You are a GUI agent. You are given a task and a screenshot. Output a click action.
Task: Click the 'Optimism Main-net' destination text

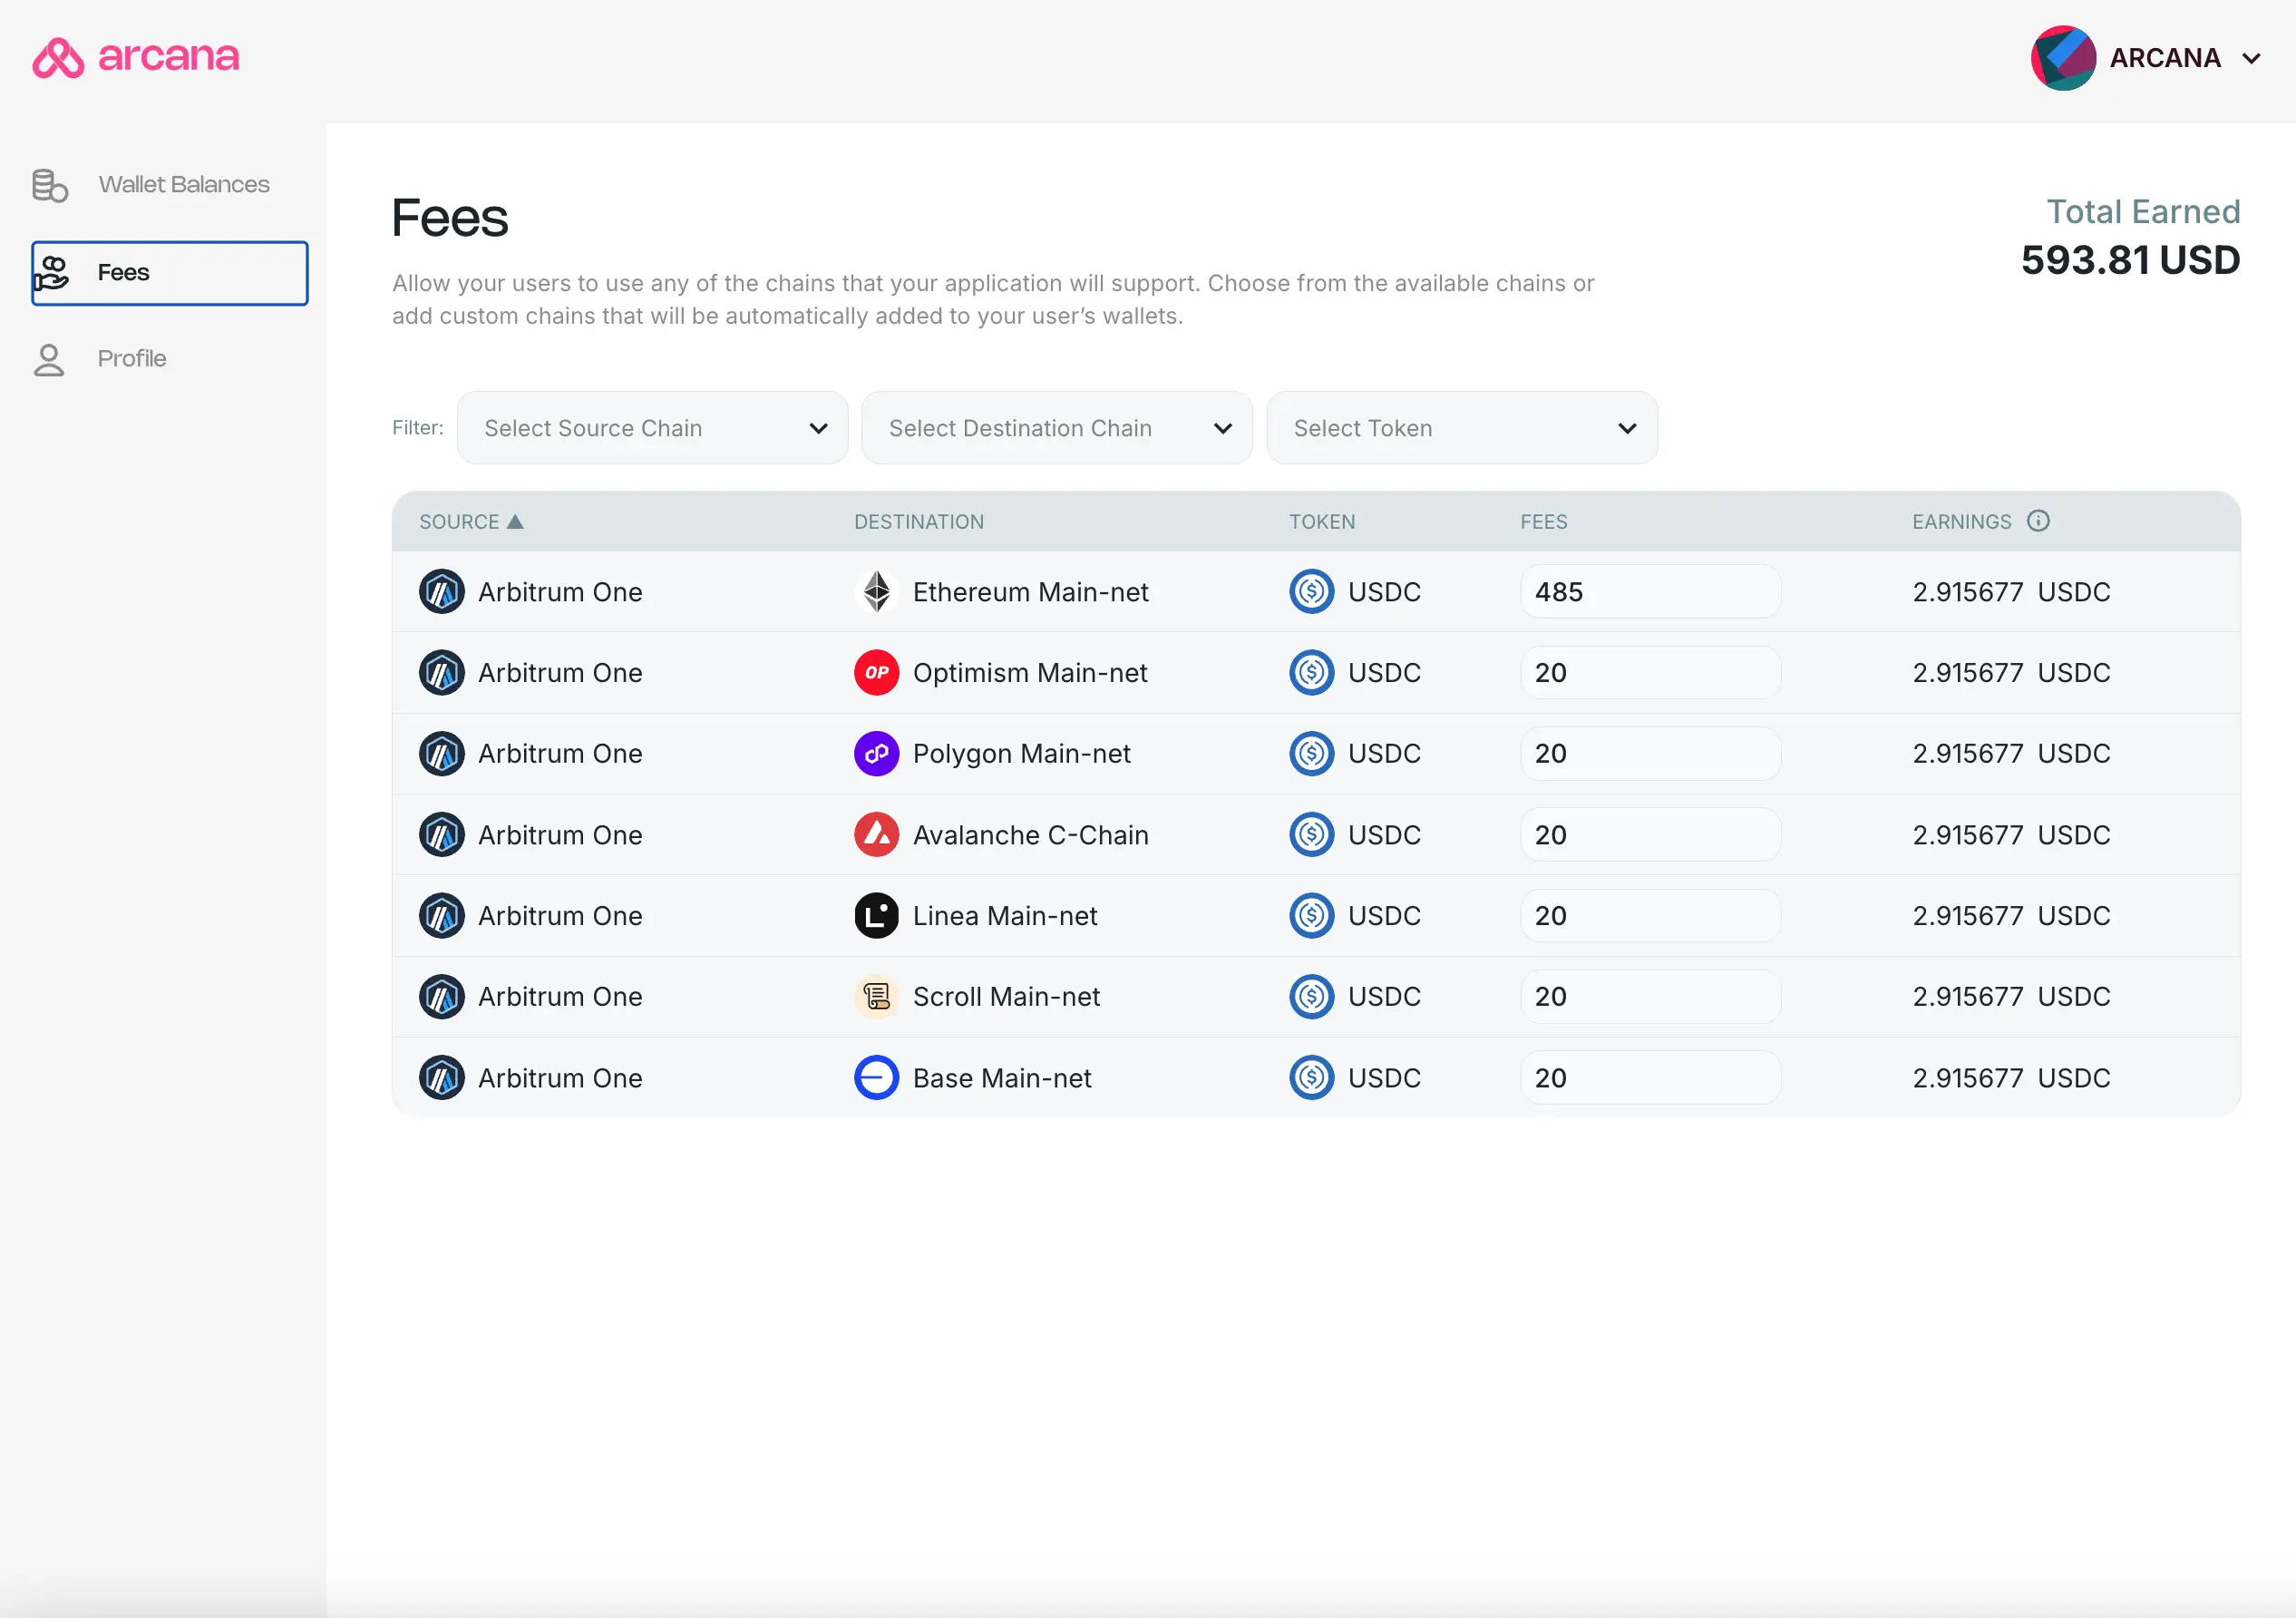coord(1030,674)
